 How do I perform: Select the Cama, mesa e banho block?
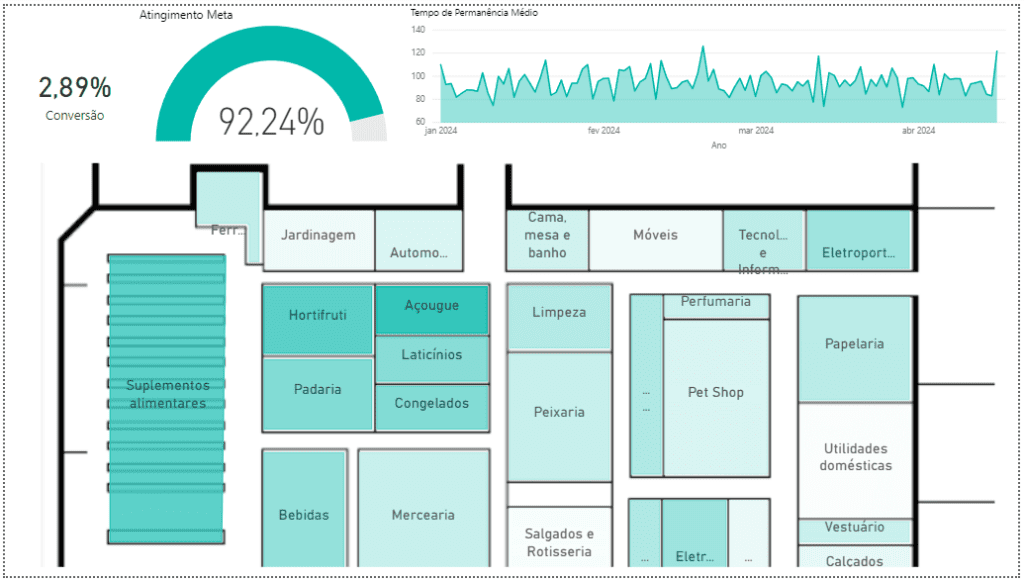pos(548,240)
